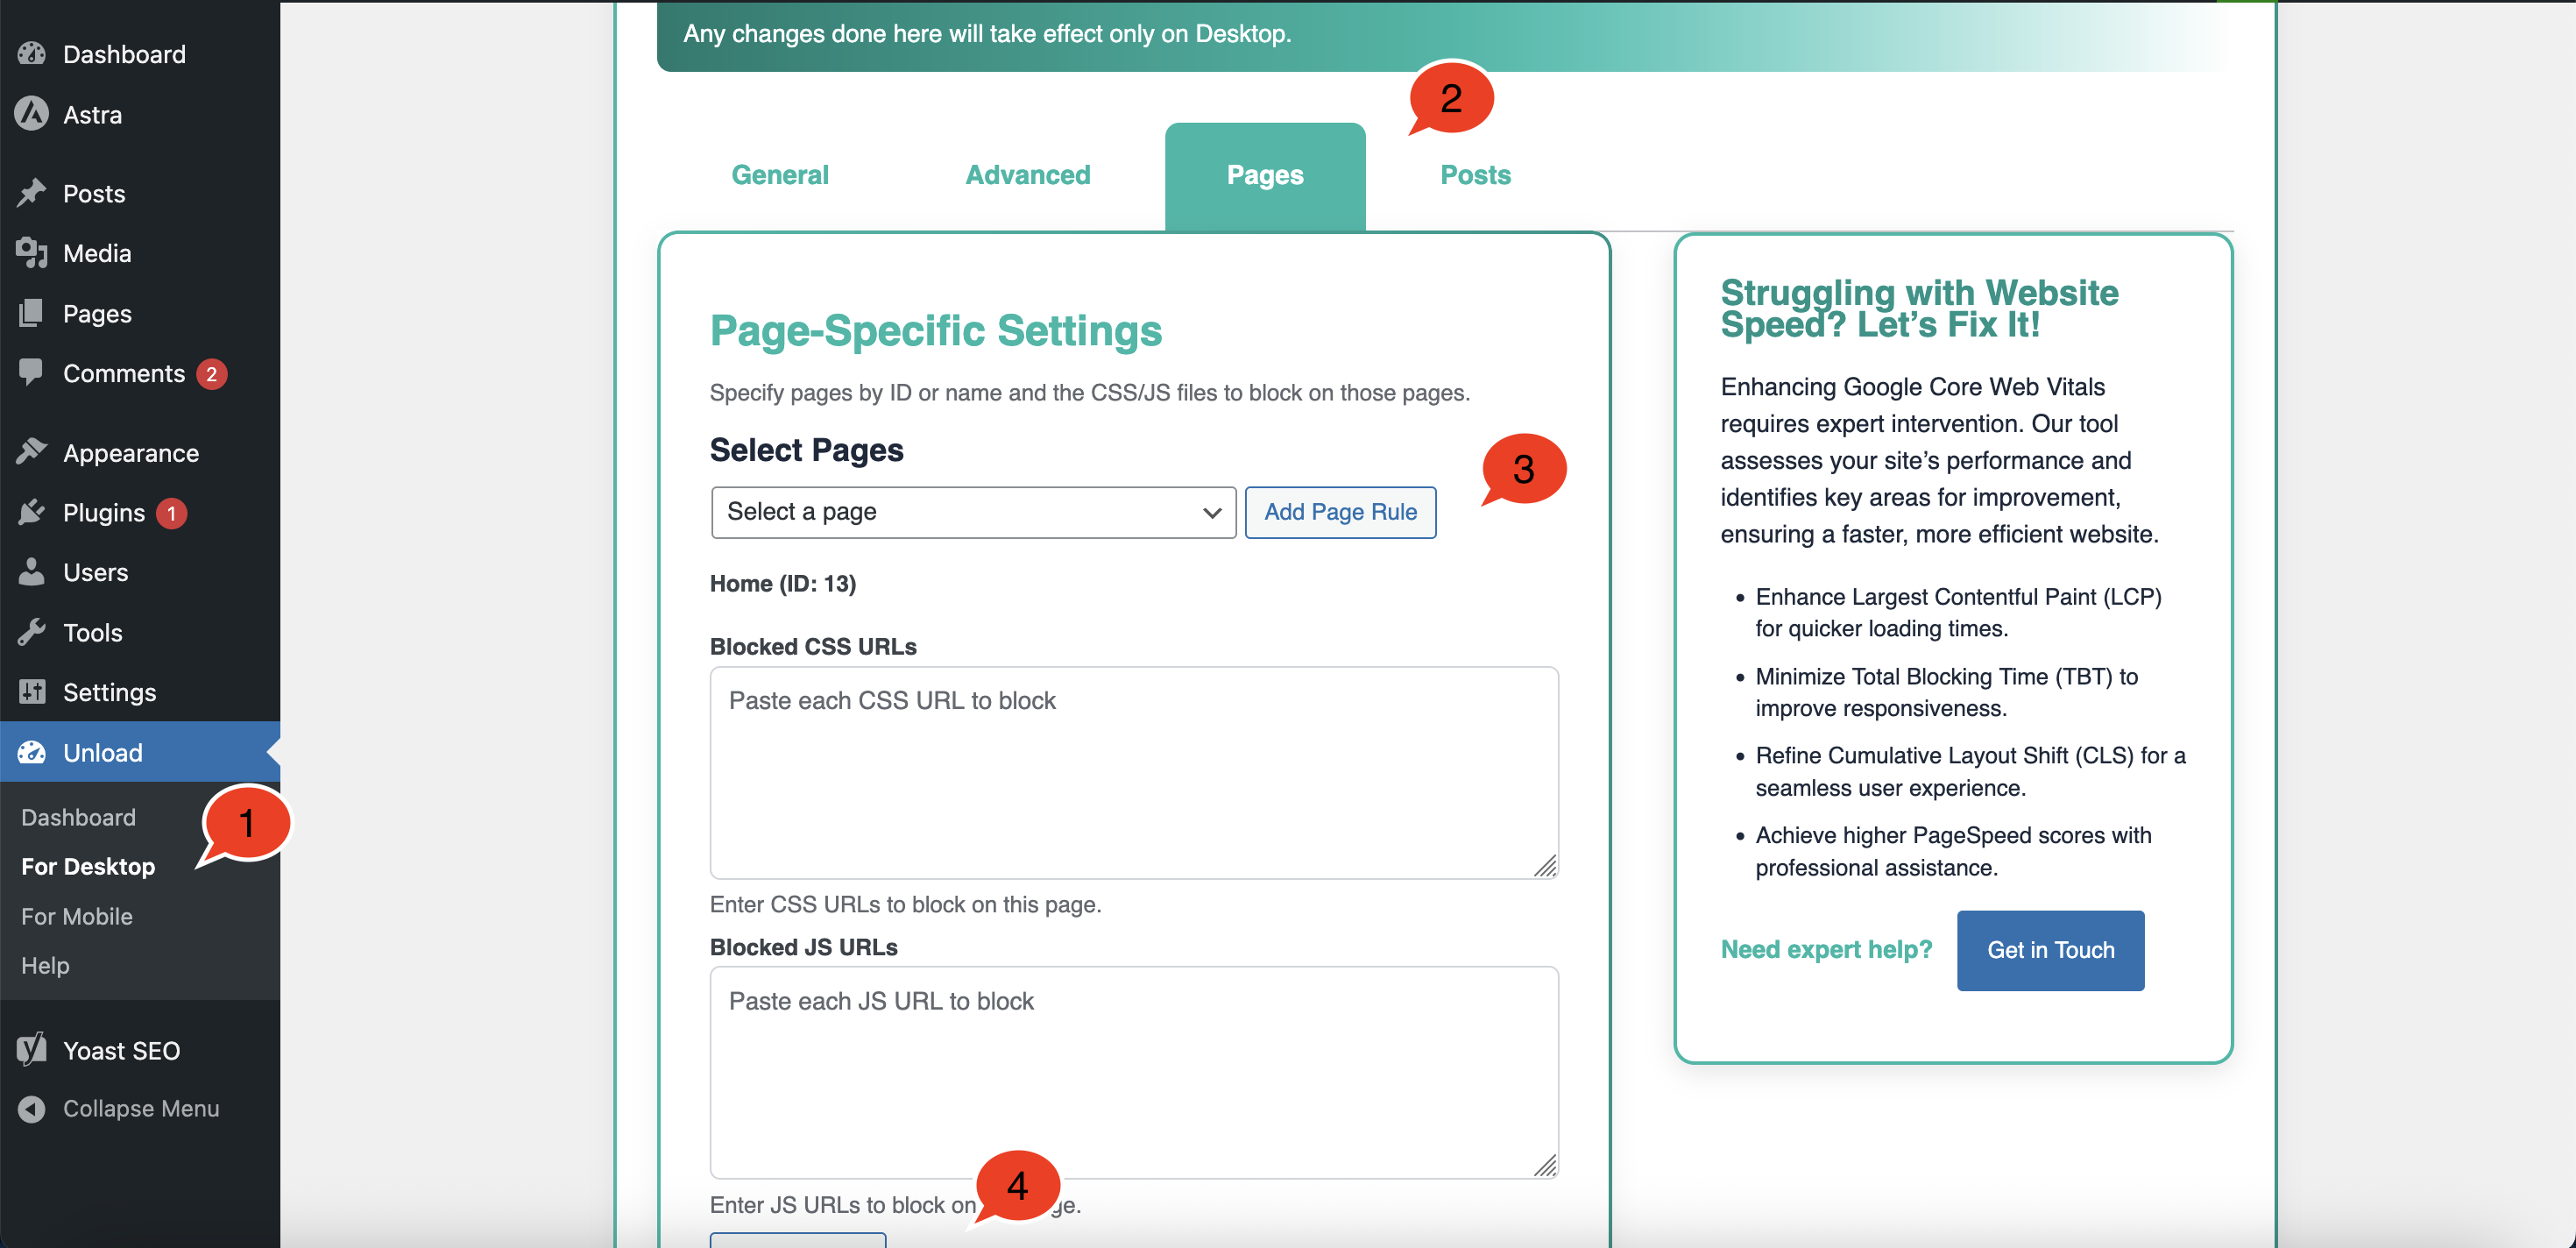2576x1248 pixels.
Task: Open For Mobile submenu item
Action: pyautogui.click(x=77, y=916)
